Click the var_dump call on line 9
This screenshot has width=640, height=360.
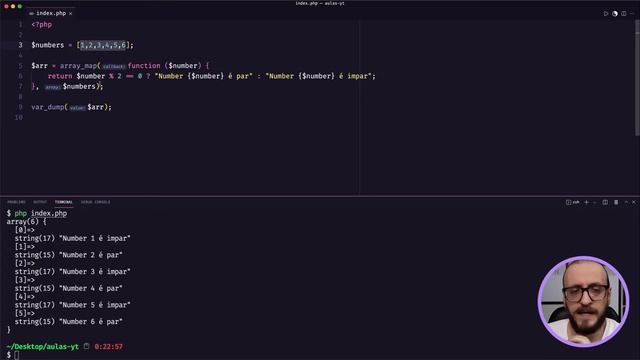pyautogui.click(x=48, y=107)
